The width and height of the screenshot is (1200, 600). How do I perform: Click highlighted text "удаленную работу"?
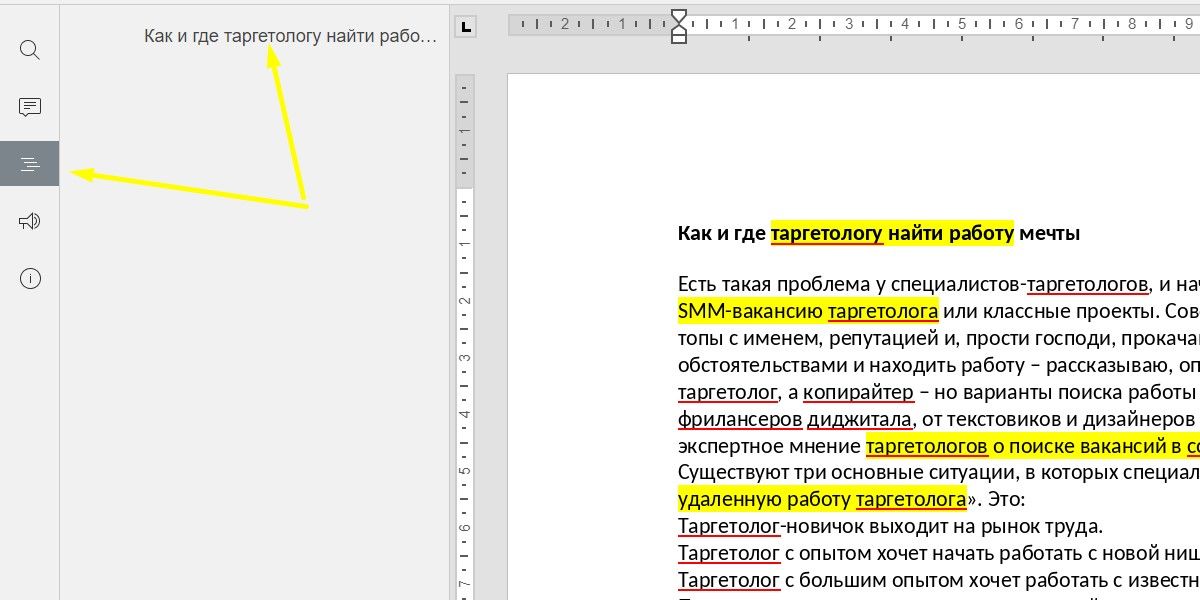pos(765,499)
